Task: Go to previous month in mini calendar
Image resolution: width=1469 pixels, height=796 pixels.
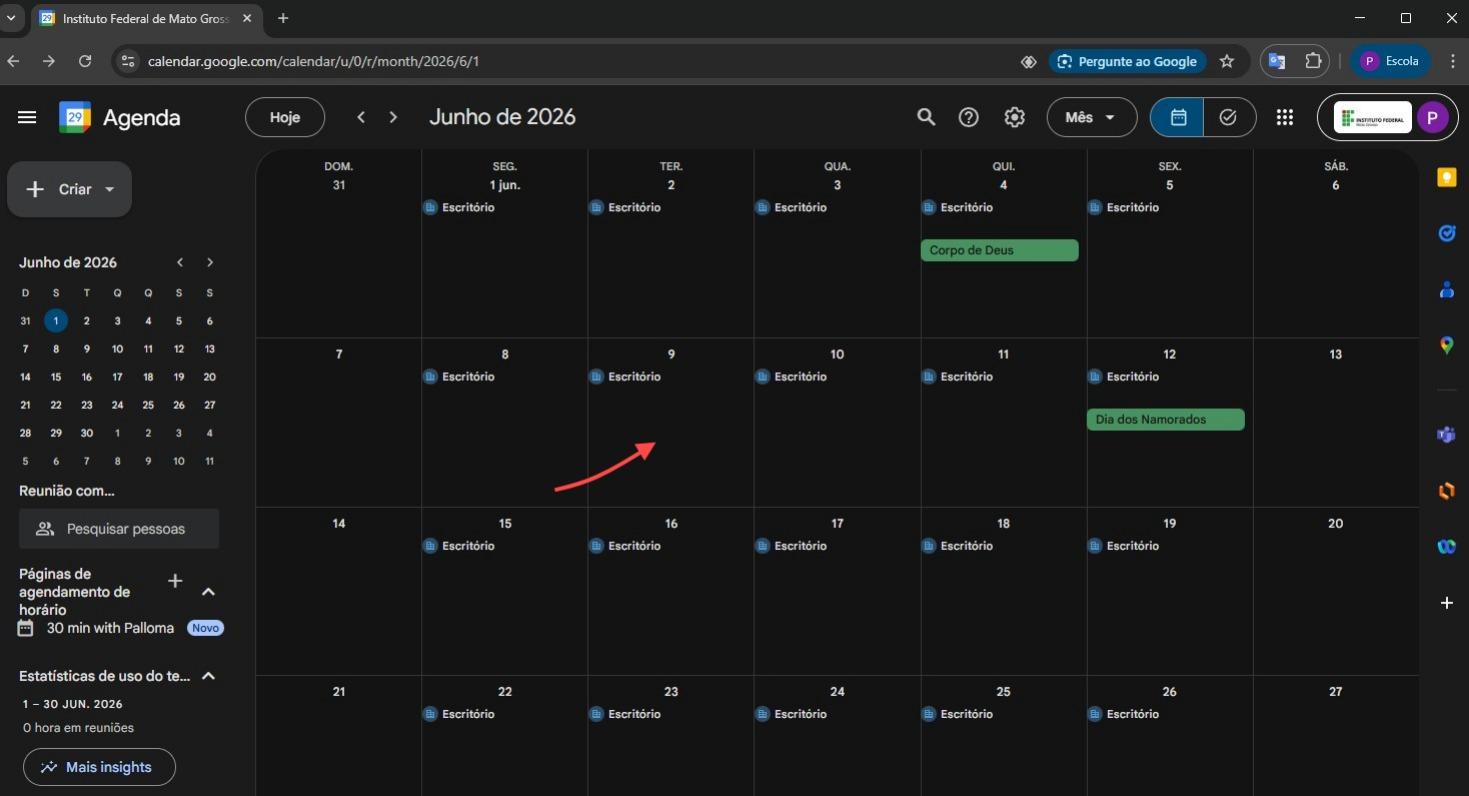Action: coord(180,262)
